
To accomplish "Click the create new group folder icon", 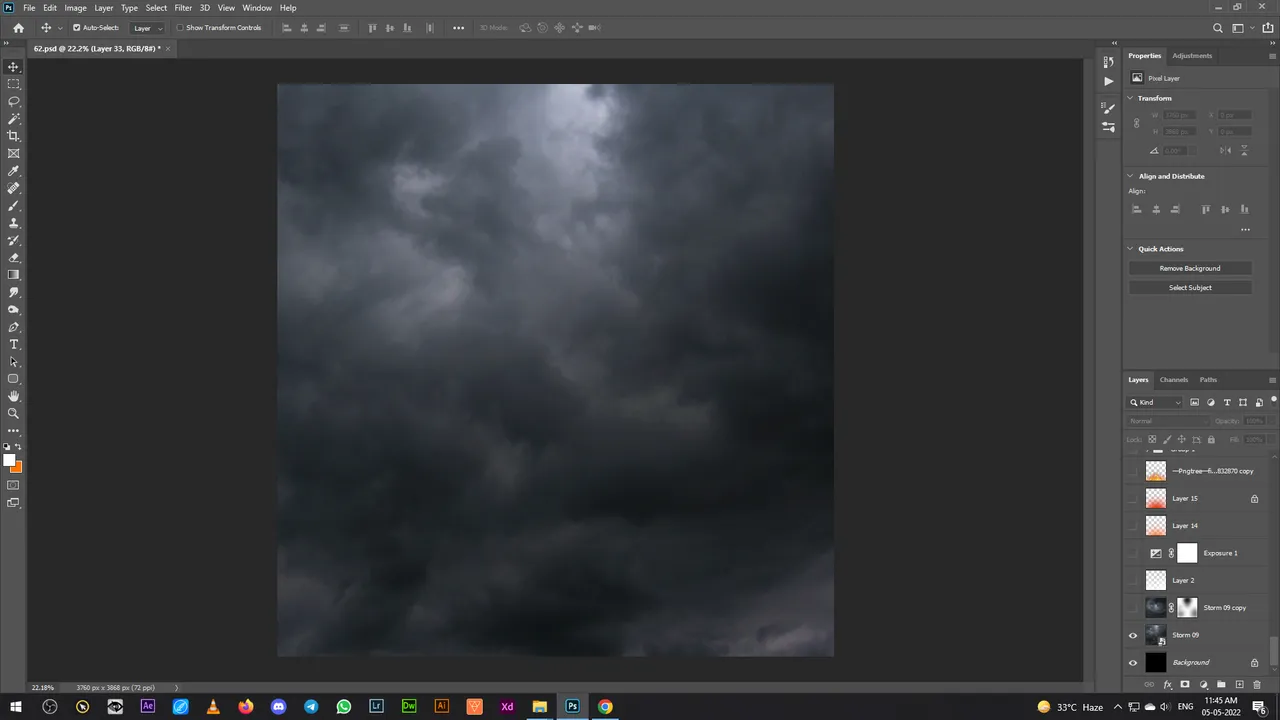I will (1221, 685).
